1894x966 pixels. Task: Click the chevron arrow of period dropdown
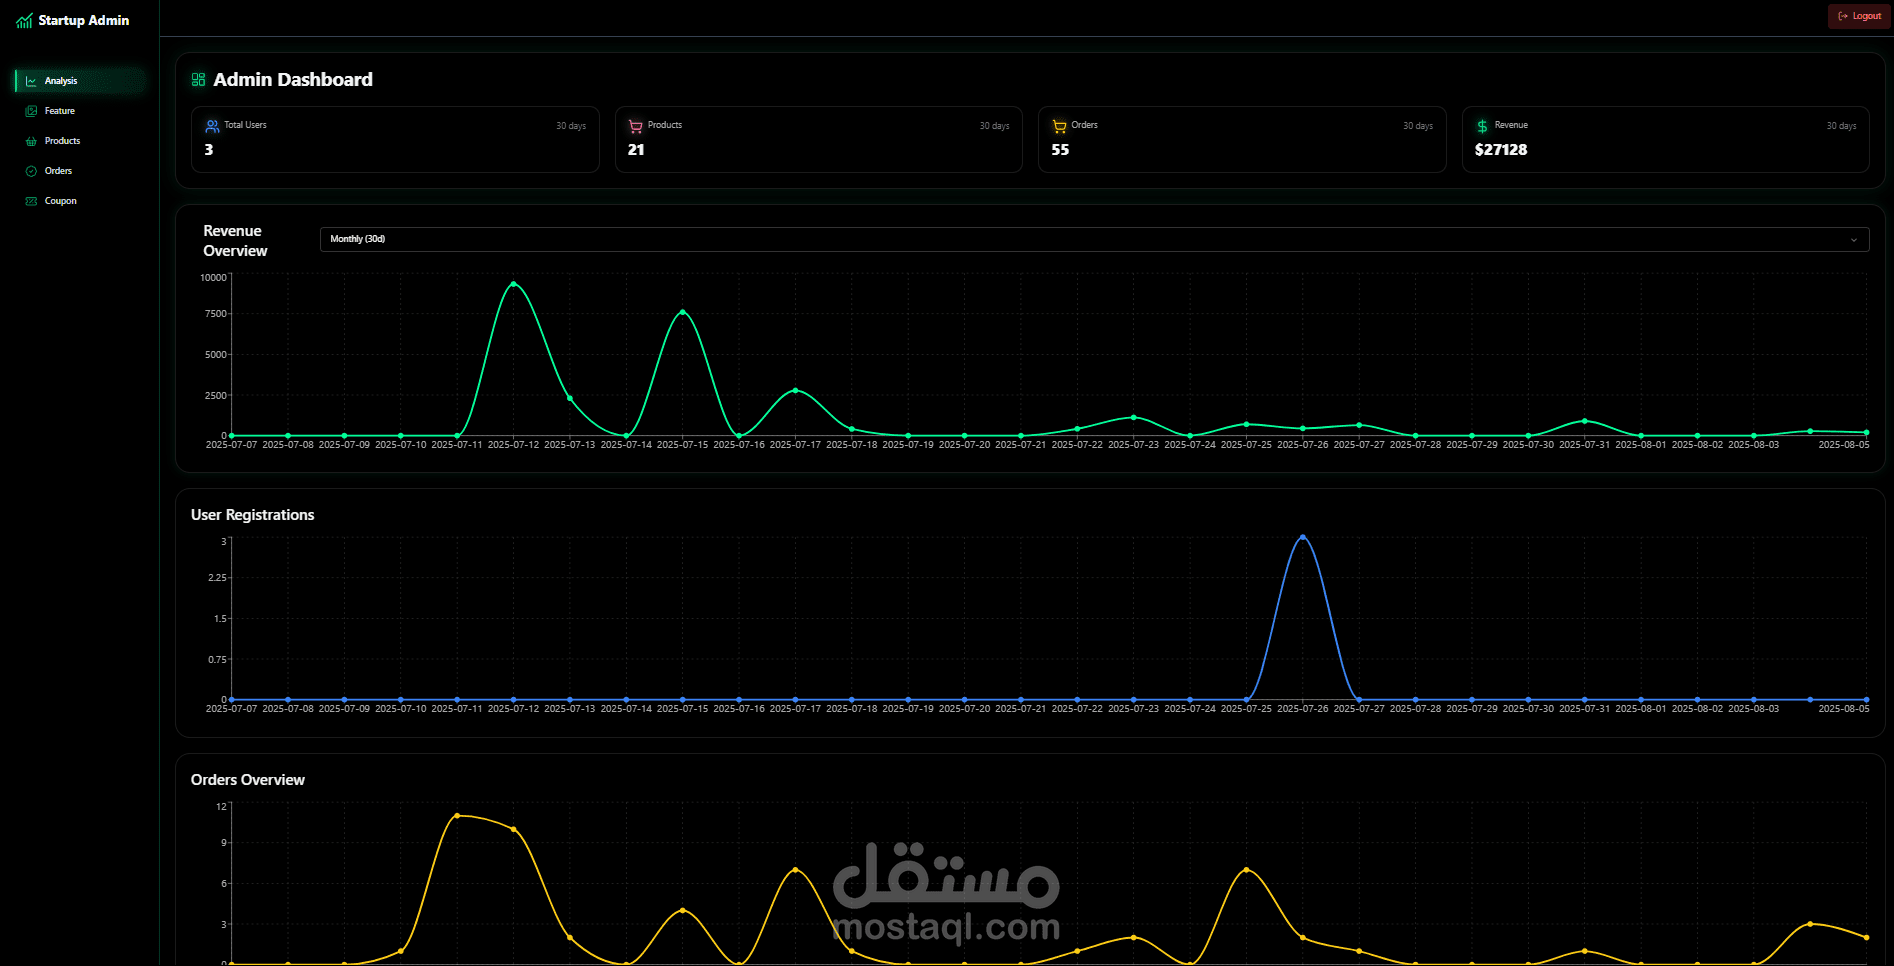[1853, 240]
